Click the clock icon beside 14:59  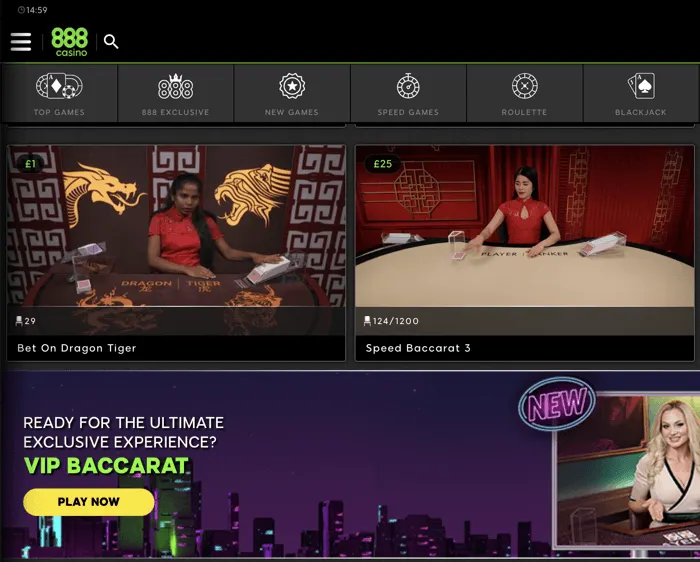(x=21, y=10)
